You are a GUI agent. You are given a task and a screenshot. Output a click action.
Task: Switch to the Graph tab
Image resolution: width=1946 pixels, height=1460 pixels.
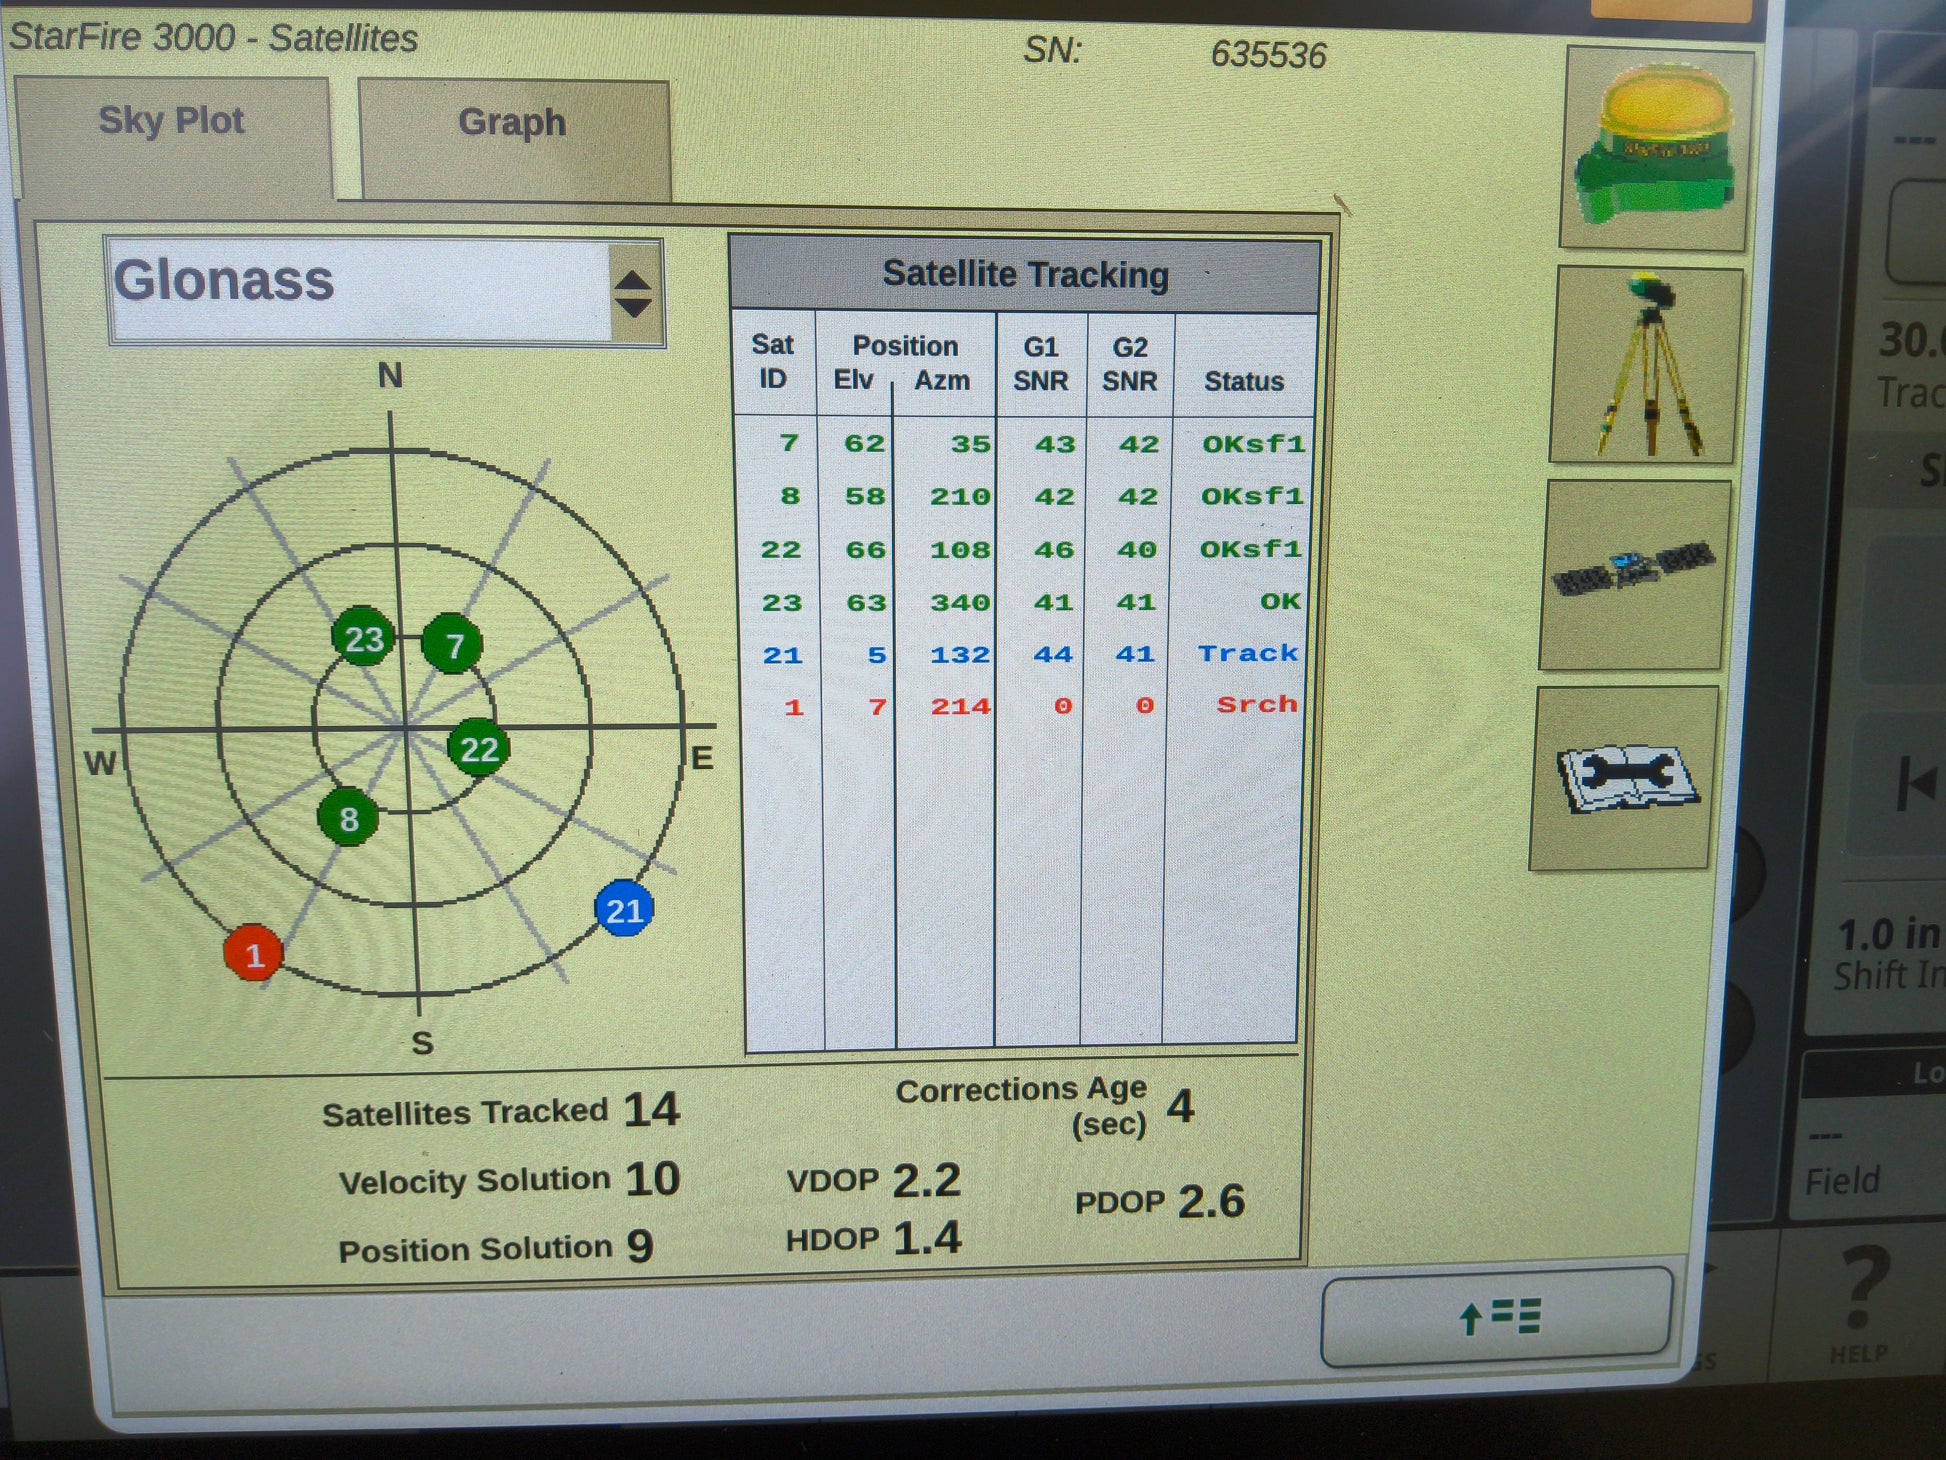[513, 140]
